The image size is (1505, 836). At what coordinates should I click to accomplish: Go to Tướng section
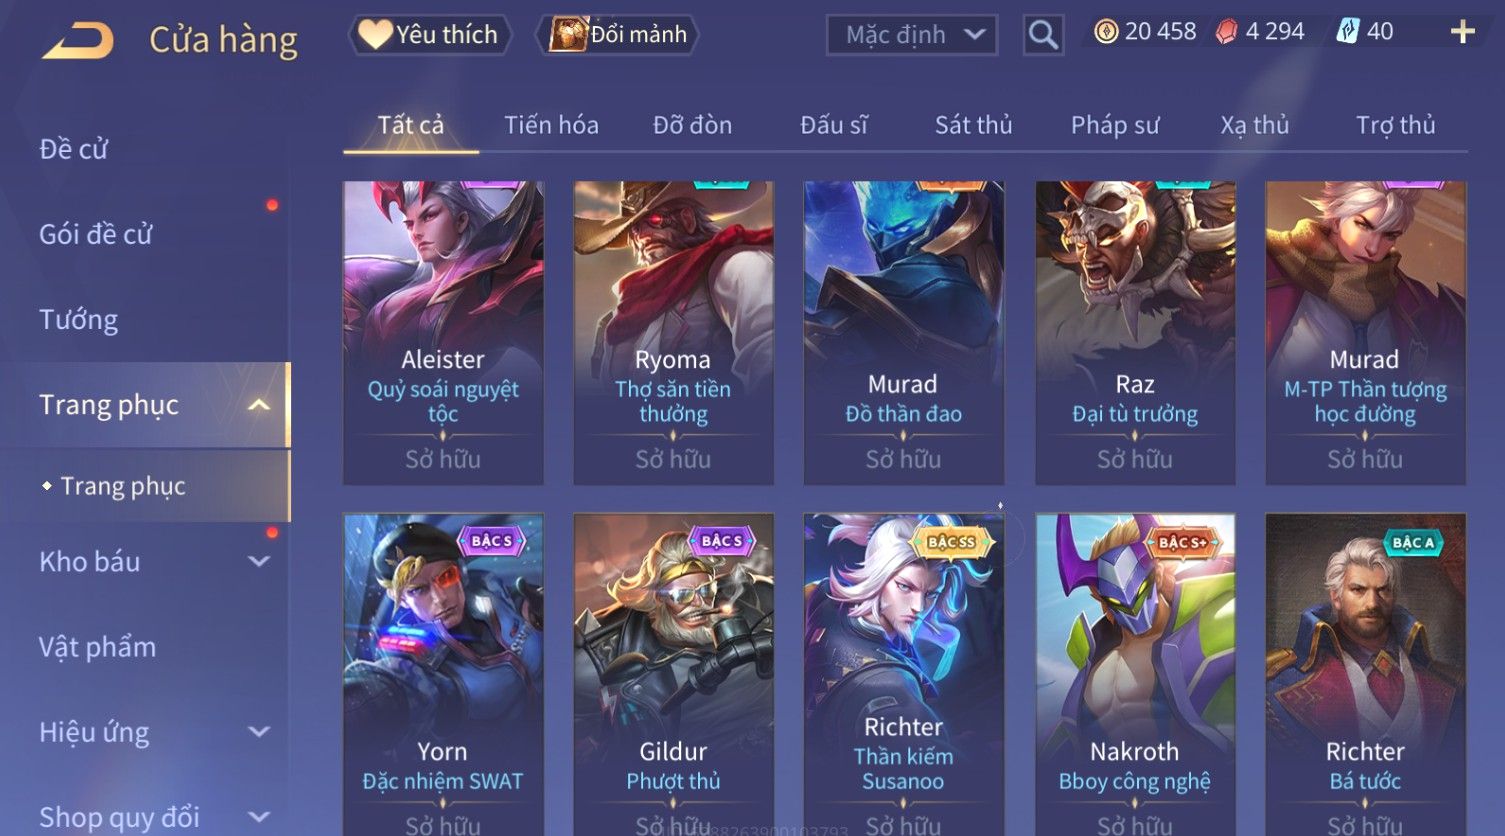[78, 320]
